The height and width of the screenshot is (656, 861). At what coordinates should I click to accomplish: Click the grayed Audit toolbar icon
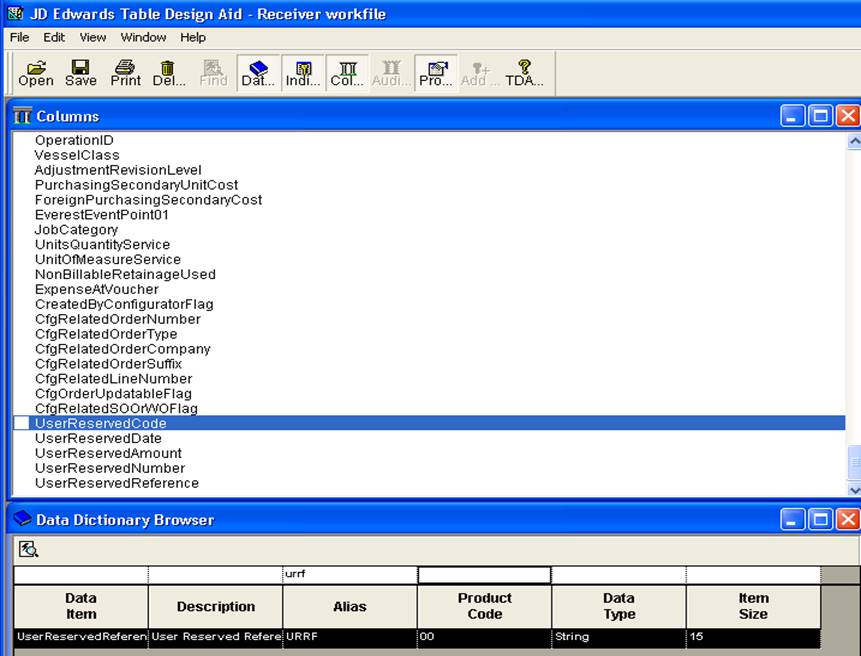click(x=391, y=73)
